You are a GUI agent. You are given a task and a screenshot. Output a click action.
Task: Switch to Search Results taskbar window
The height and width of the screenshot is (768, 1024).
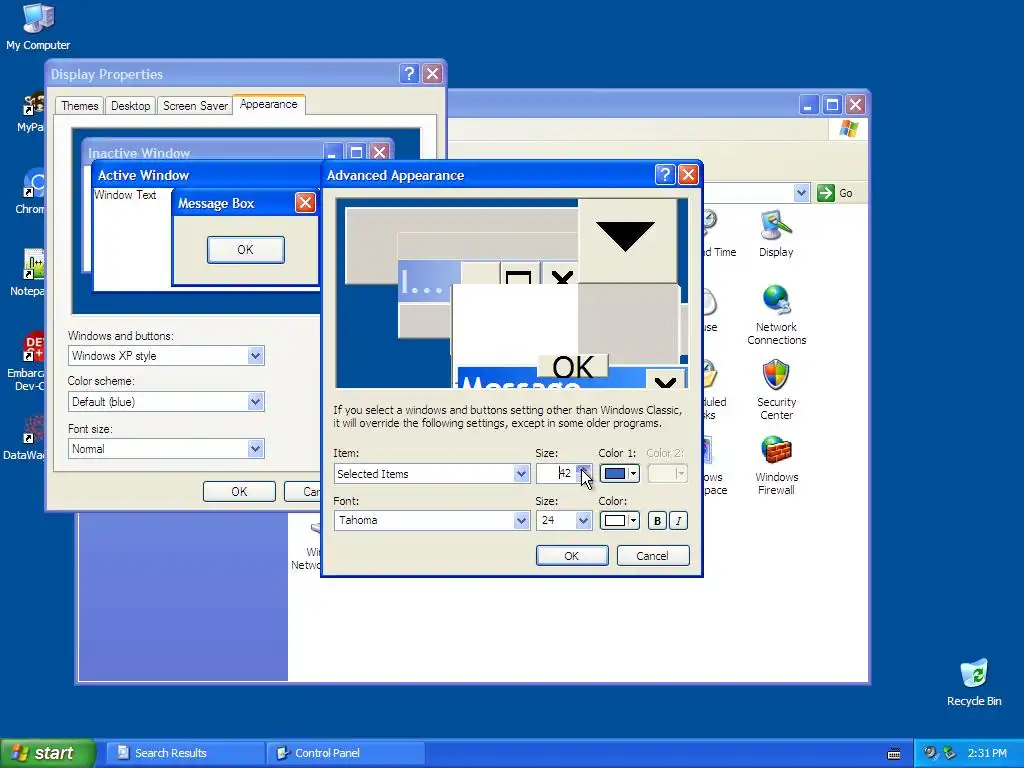click(x=184, y=753)
